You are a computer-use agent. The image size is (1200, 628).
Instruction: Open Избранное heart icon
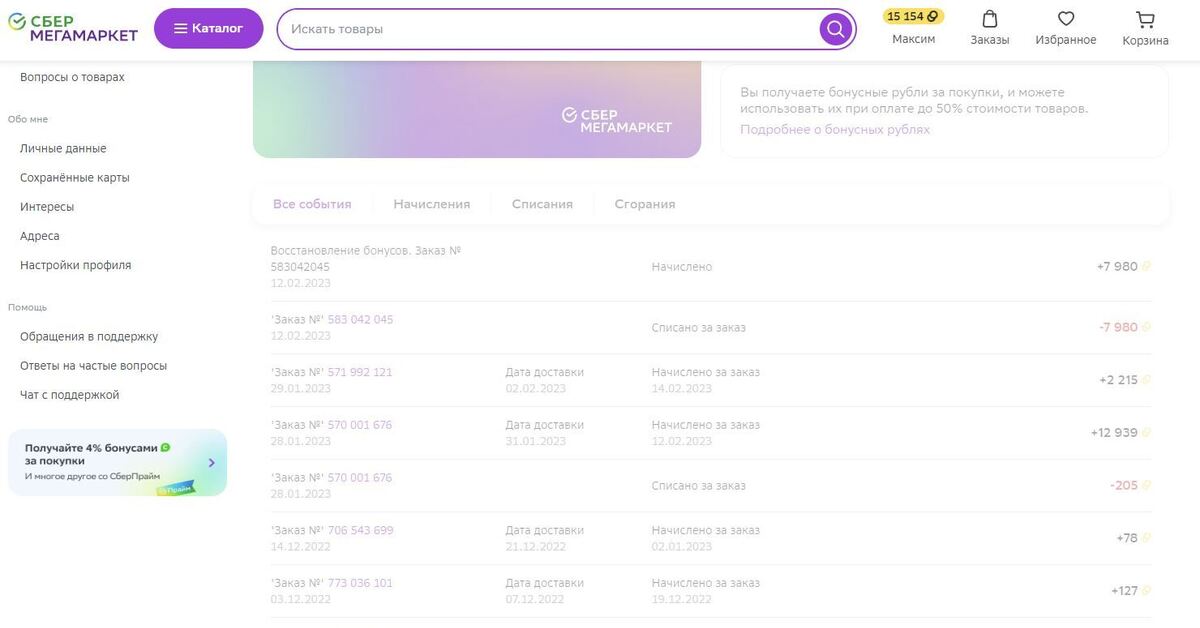[1066, 19]
